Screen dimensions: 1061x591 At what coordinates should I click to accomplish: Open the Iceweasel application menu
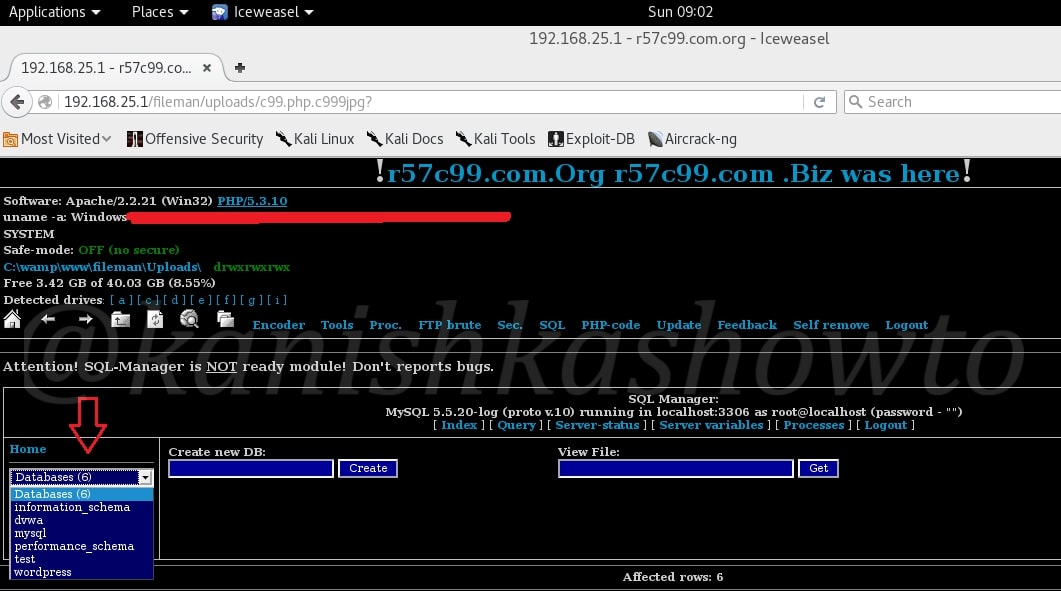pos(263,12)
